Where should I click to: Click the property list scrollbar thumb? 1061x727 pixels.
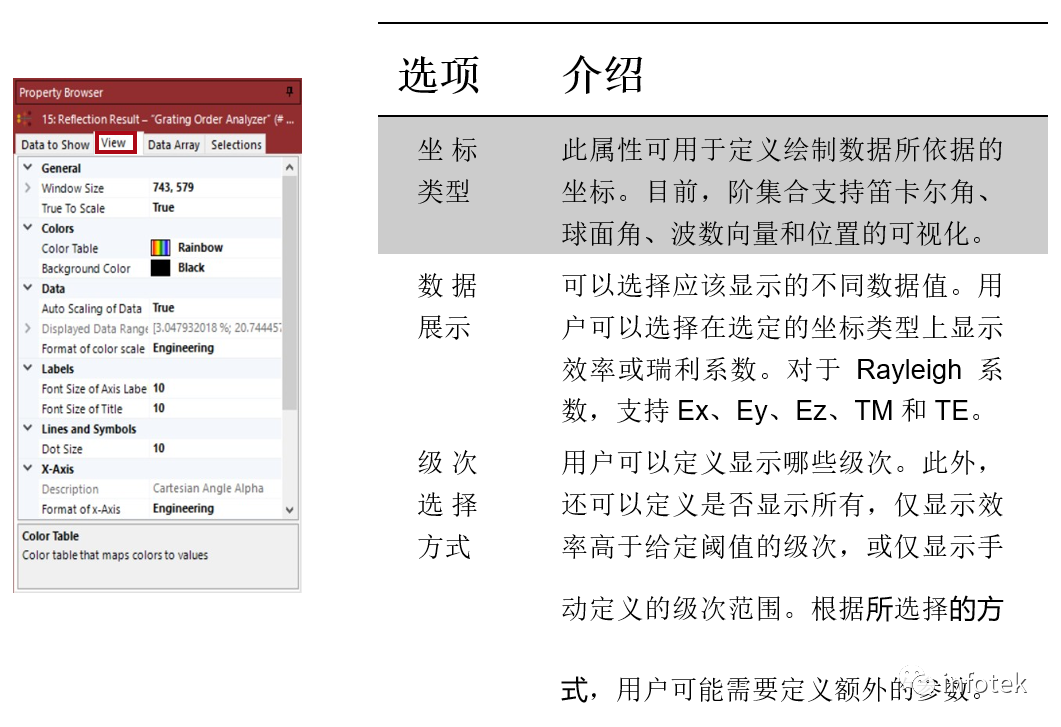(290, 292)
